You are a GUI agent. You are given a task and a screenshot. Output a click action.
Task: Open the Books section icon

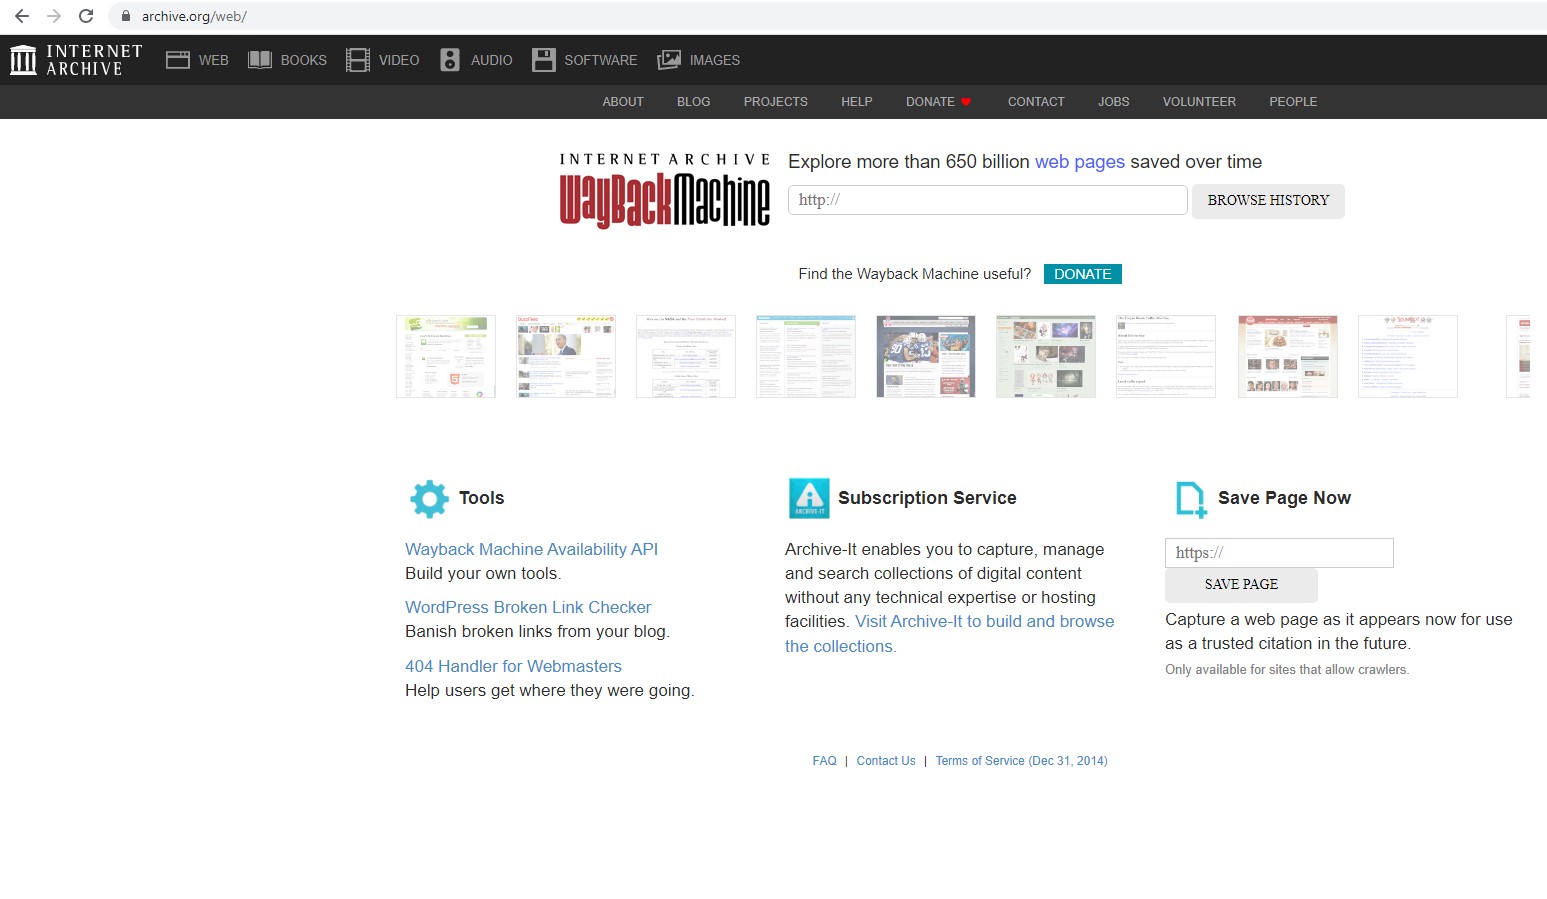click(x=260, y=60)
